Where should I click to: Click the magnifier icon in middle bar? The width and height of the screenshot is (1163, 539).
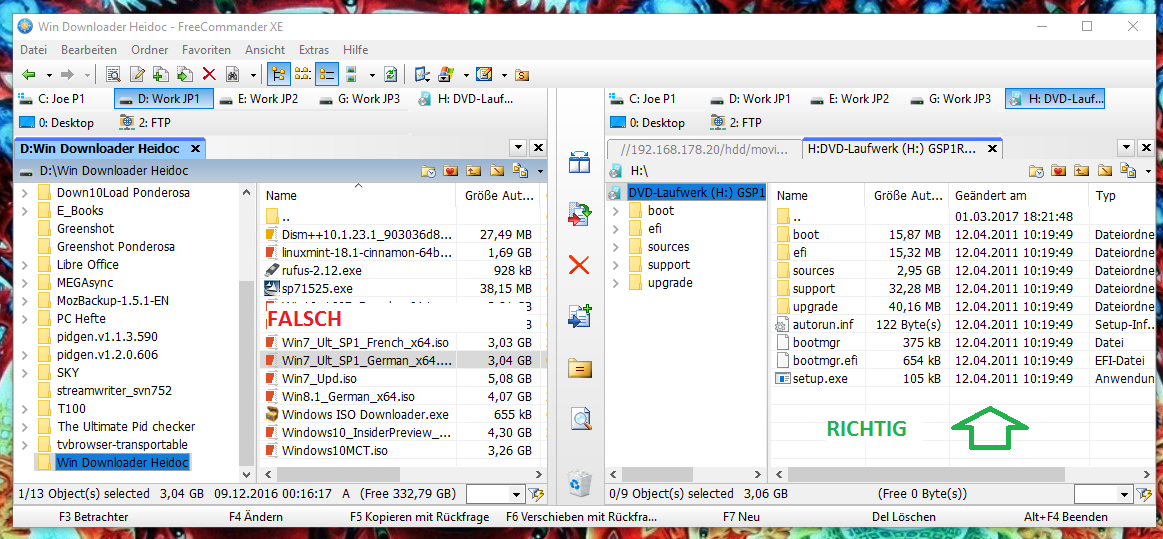click(x=579, y=419)
